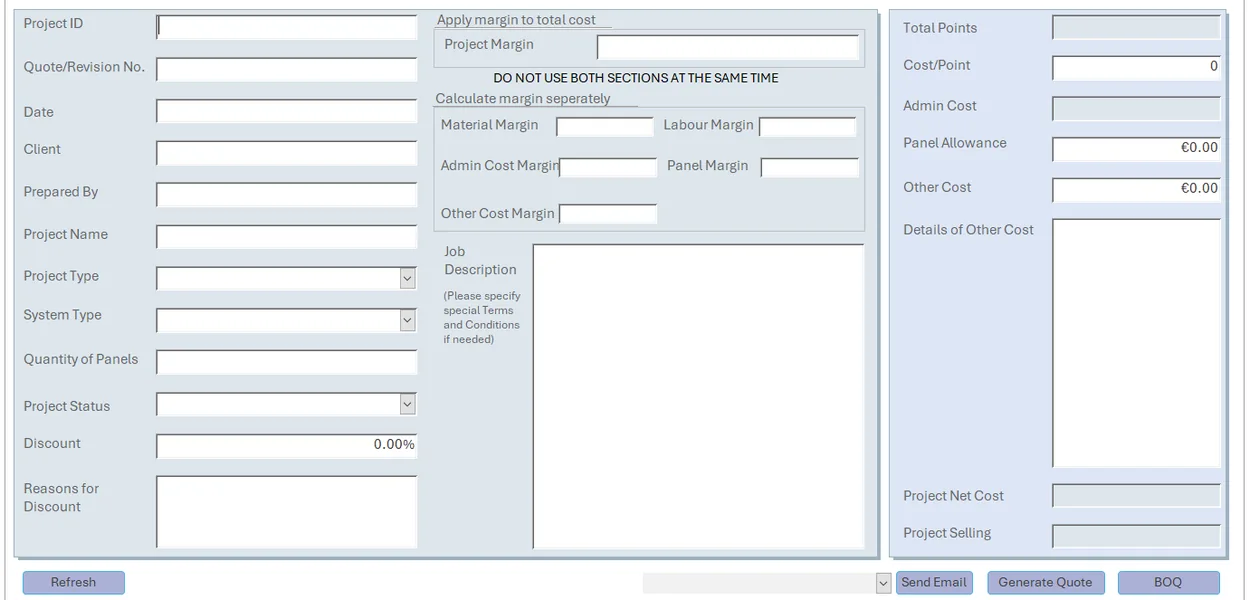Click the Panel Allowance amount field
Image resolution: width=1250 pixels, height=600 pixels.
pyautogui.click(x=1137, y=149)
